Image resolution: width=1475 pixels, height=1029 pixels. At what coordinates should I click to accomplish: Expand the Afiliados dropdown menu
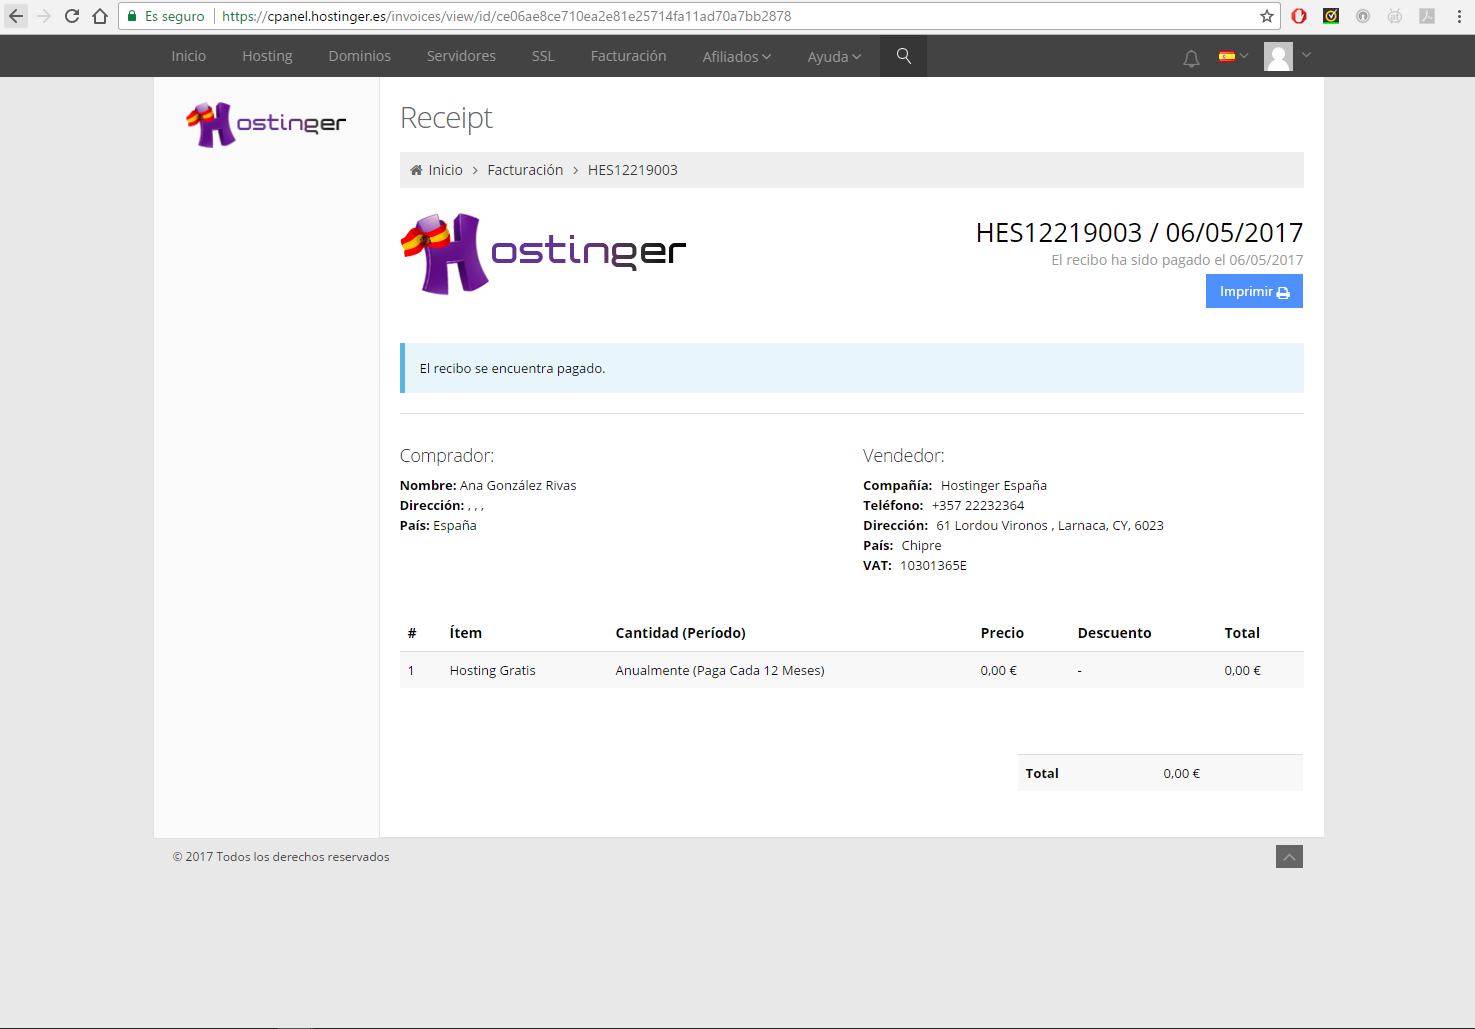[737, 57]
